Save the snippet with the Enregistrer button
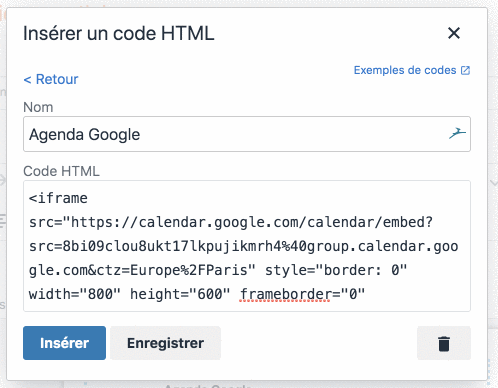This screenshot has width=498, height=388. point(165,343)
